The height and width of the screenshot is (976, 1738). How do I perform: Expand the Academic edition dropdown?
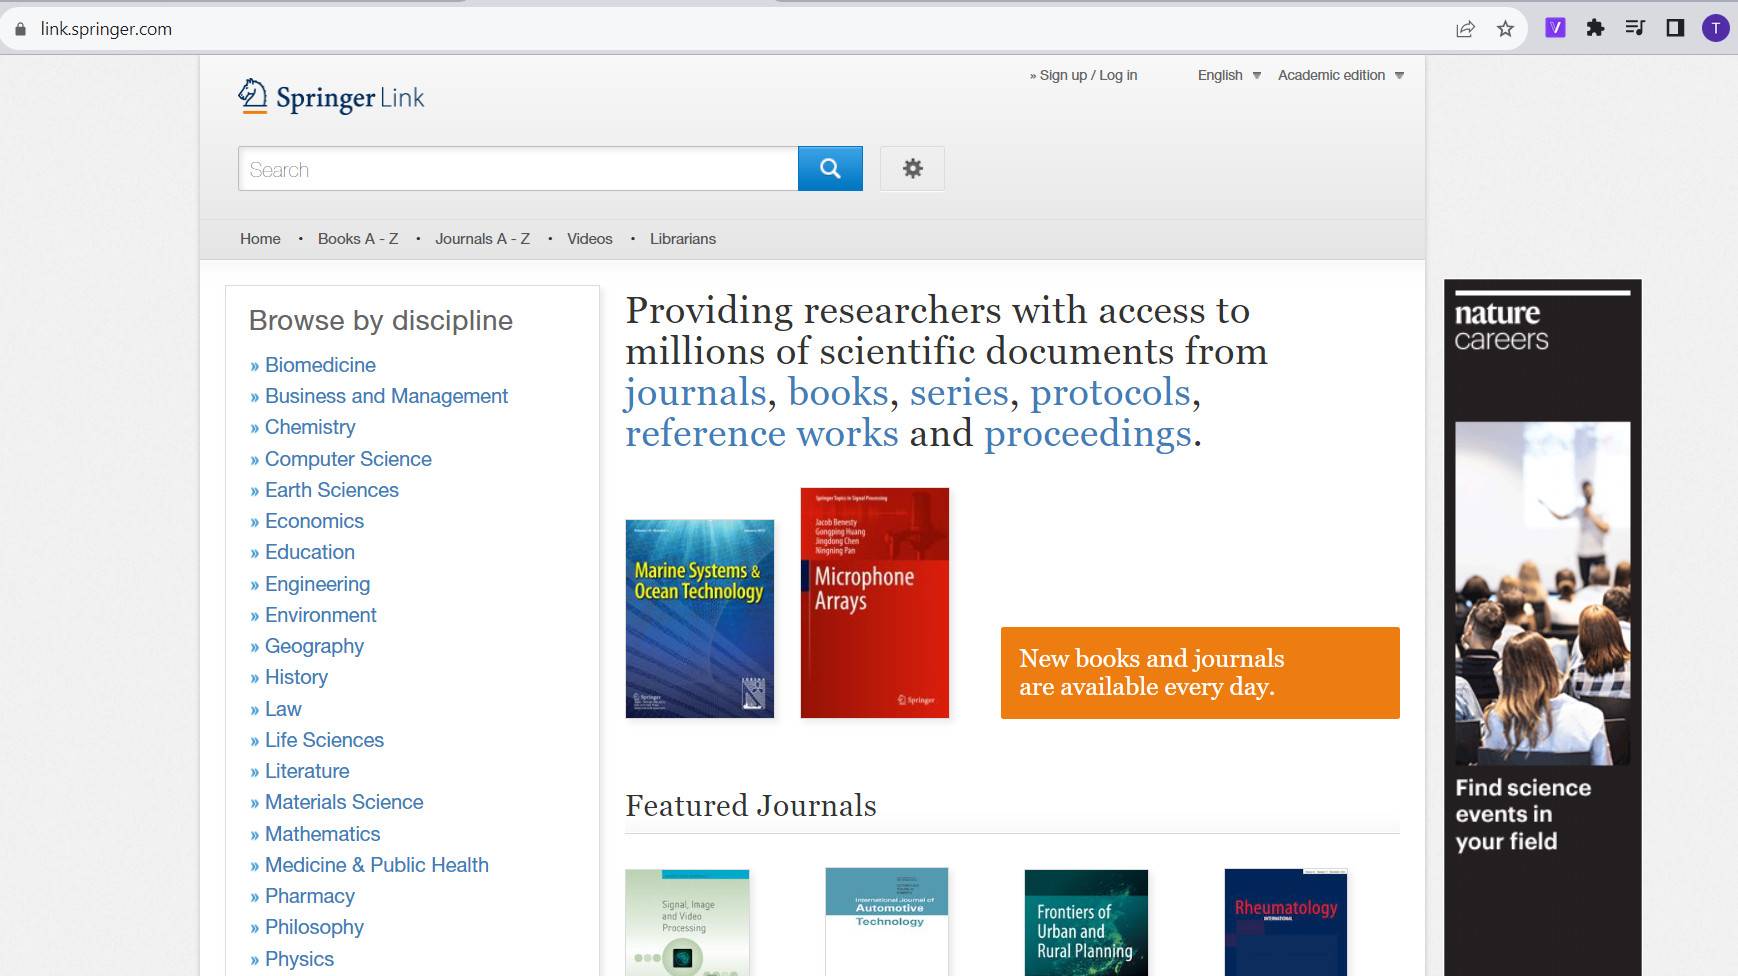click(x=1341, y=75)
